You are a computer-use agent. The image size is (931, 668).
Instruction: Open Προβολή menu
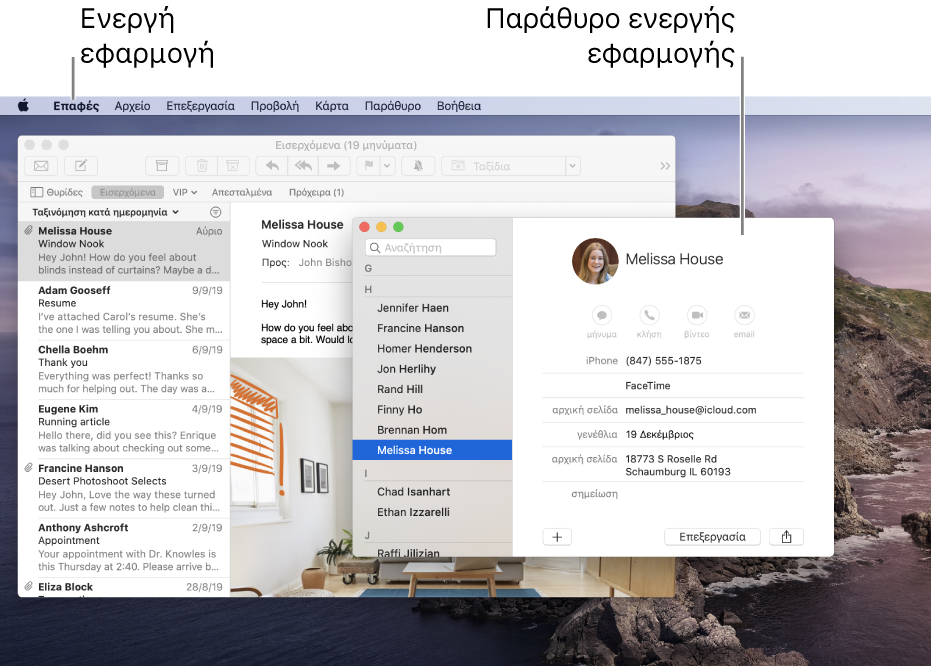point(274,106)
